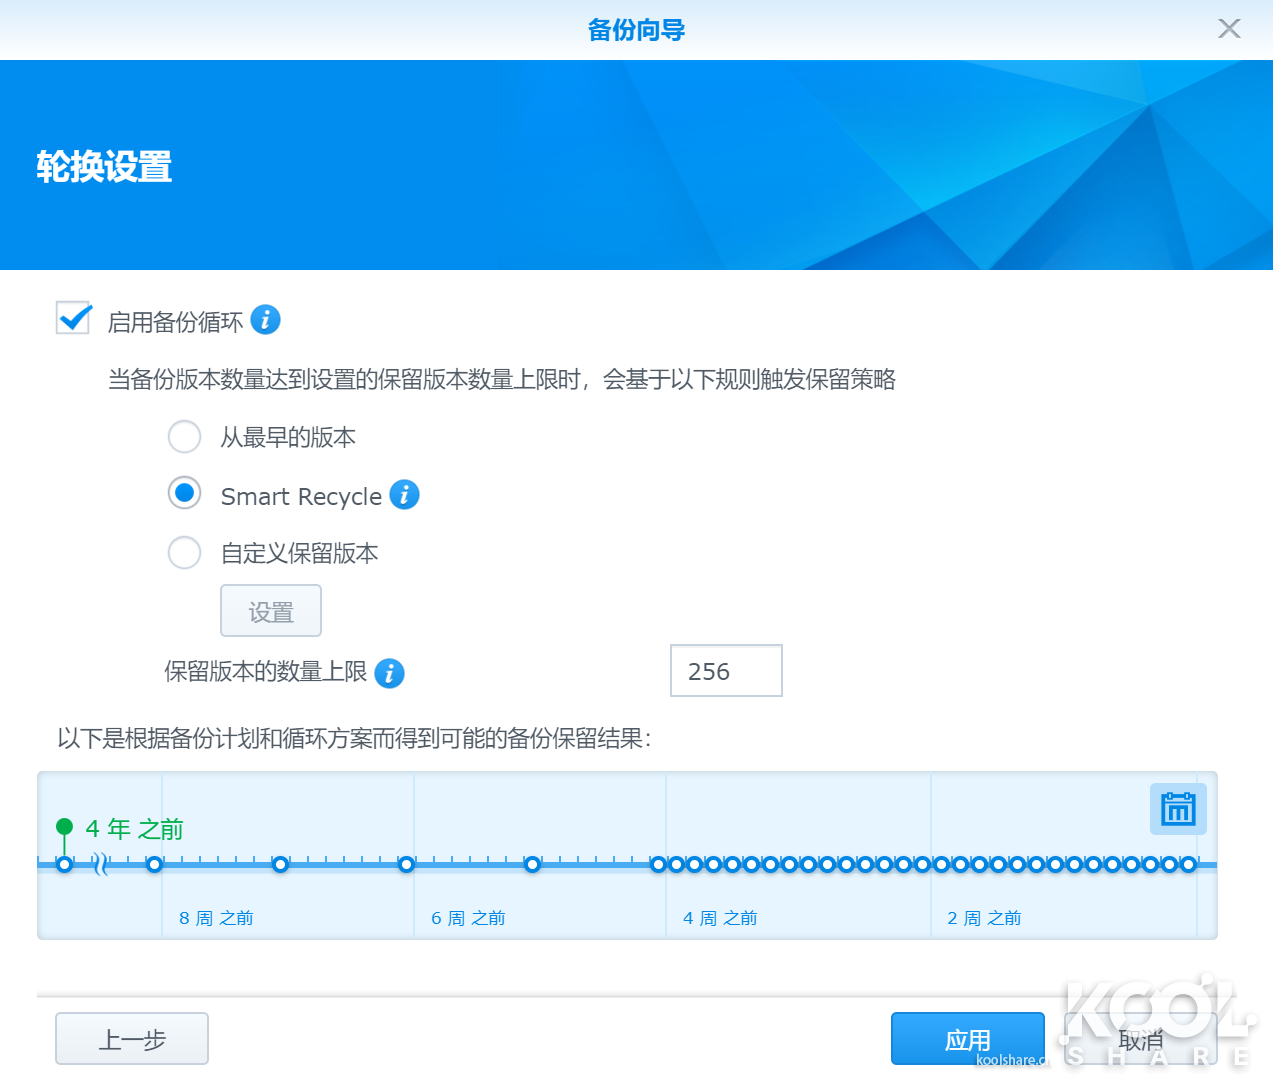Uncheck the 启用备份循环 checkbox

click(x=74, y=319)
